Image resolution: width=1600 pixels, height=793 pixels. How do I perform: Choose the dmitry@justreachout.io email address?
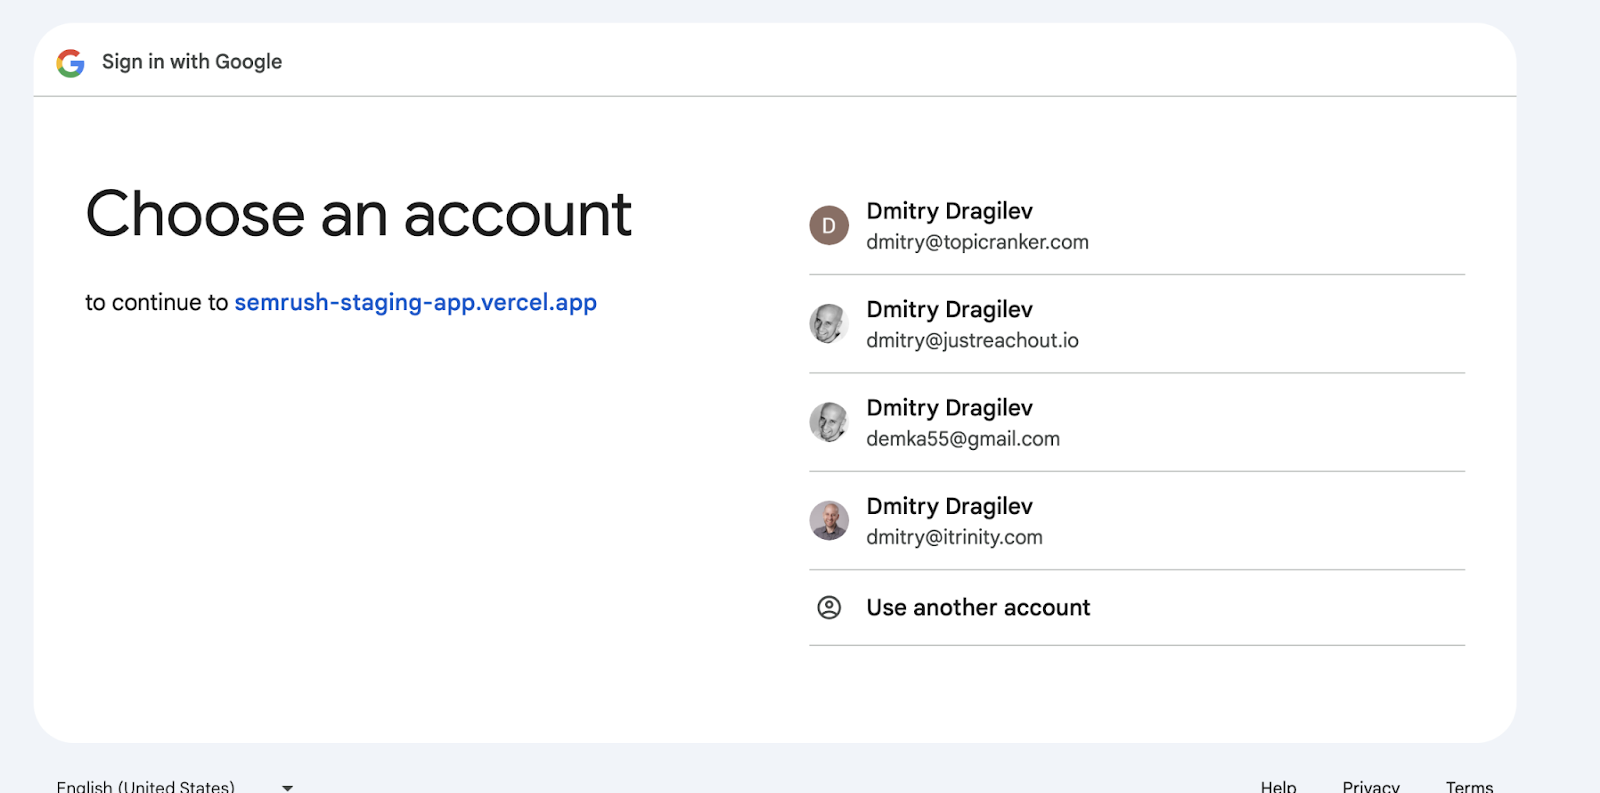[x=972, y=341]
